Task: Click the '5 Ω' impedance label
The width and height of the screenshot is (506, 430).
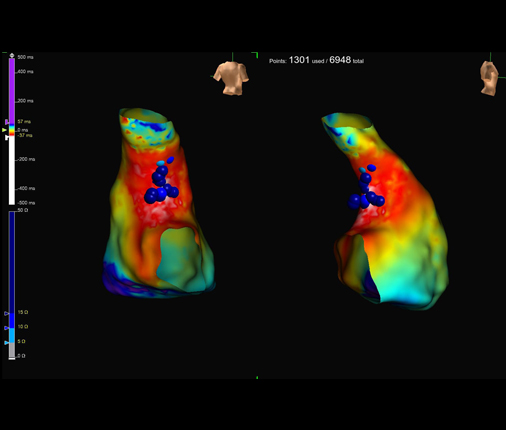Action: 21,341
